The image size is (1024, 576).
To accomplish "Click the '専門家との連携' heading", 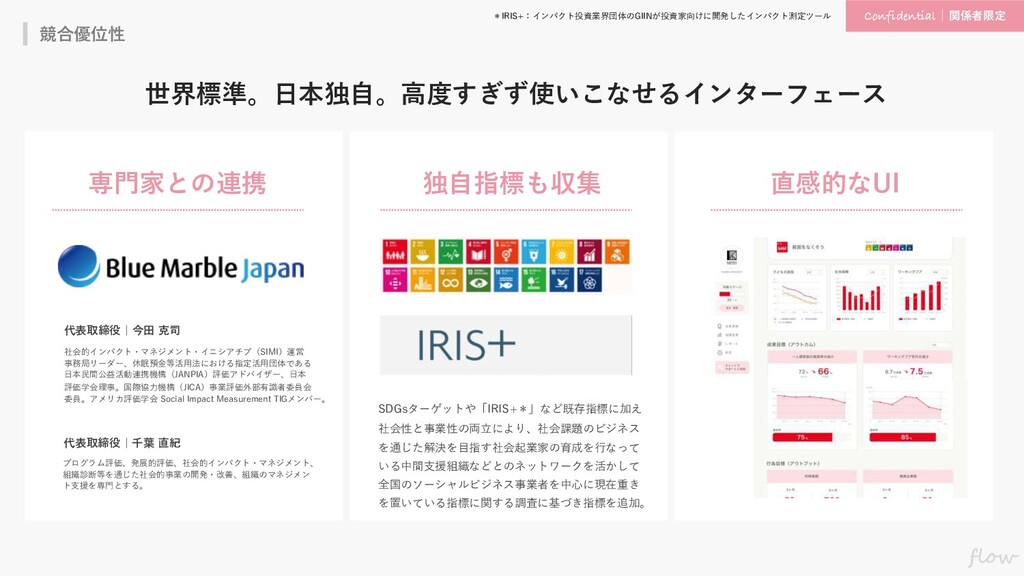I will click(178, 183).
